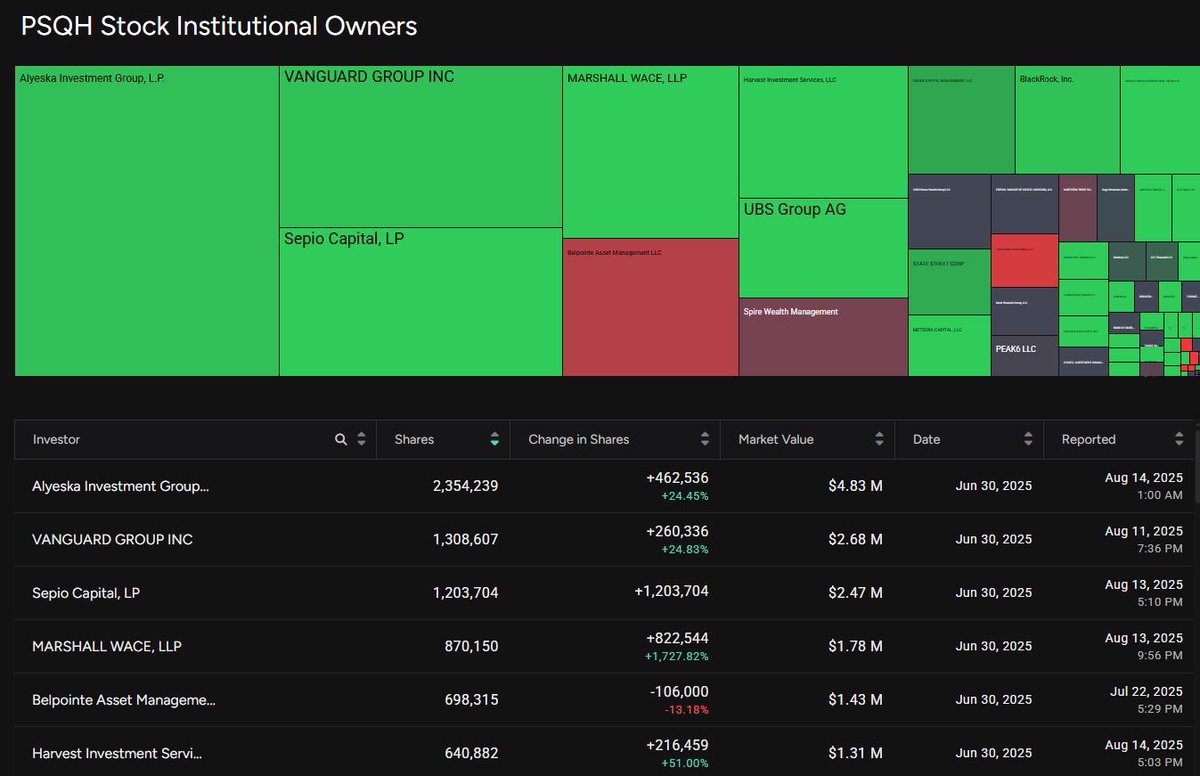
Task: Open the Alyeska Investment Group table row name
Action: tap(121, 486)
